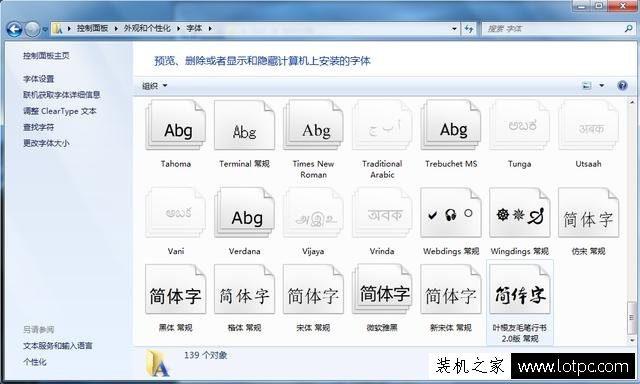Open 字体设置 link
Screen dimensions: 640x384
click(x=38, y=79)
